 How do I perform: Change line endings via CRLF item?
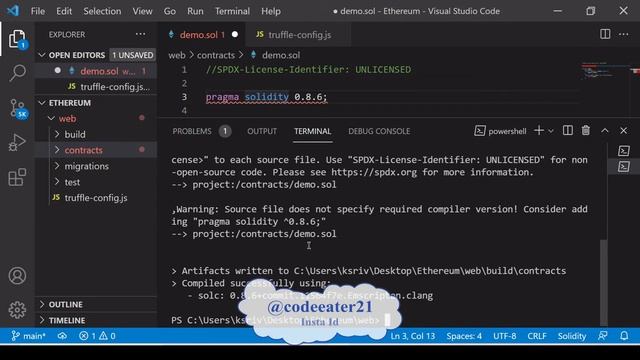pos(537,336)
